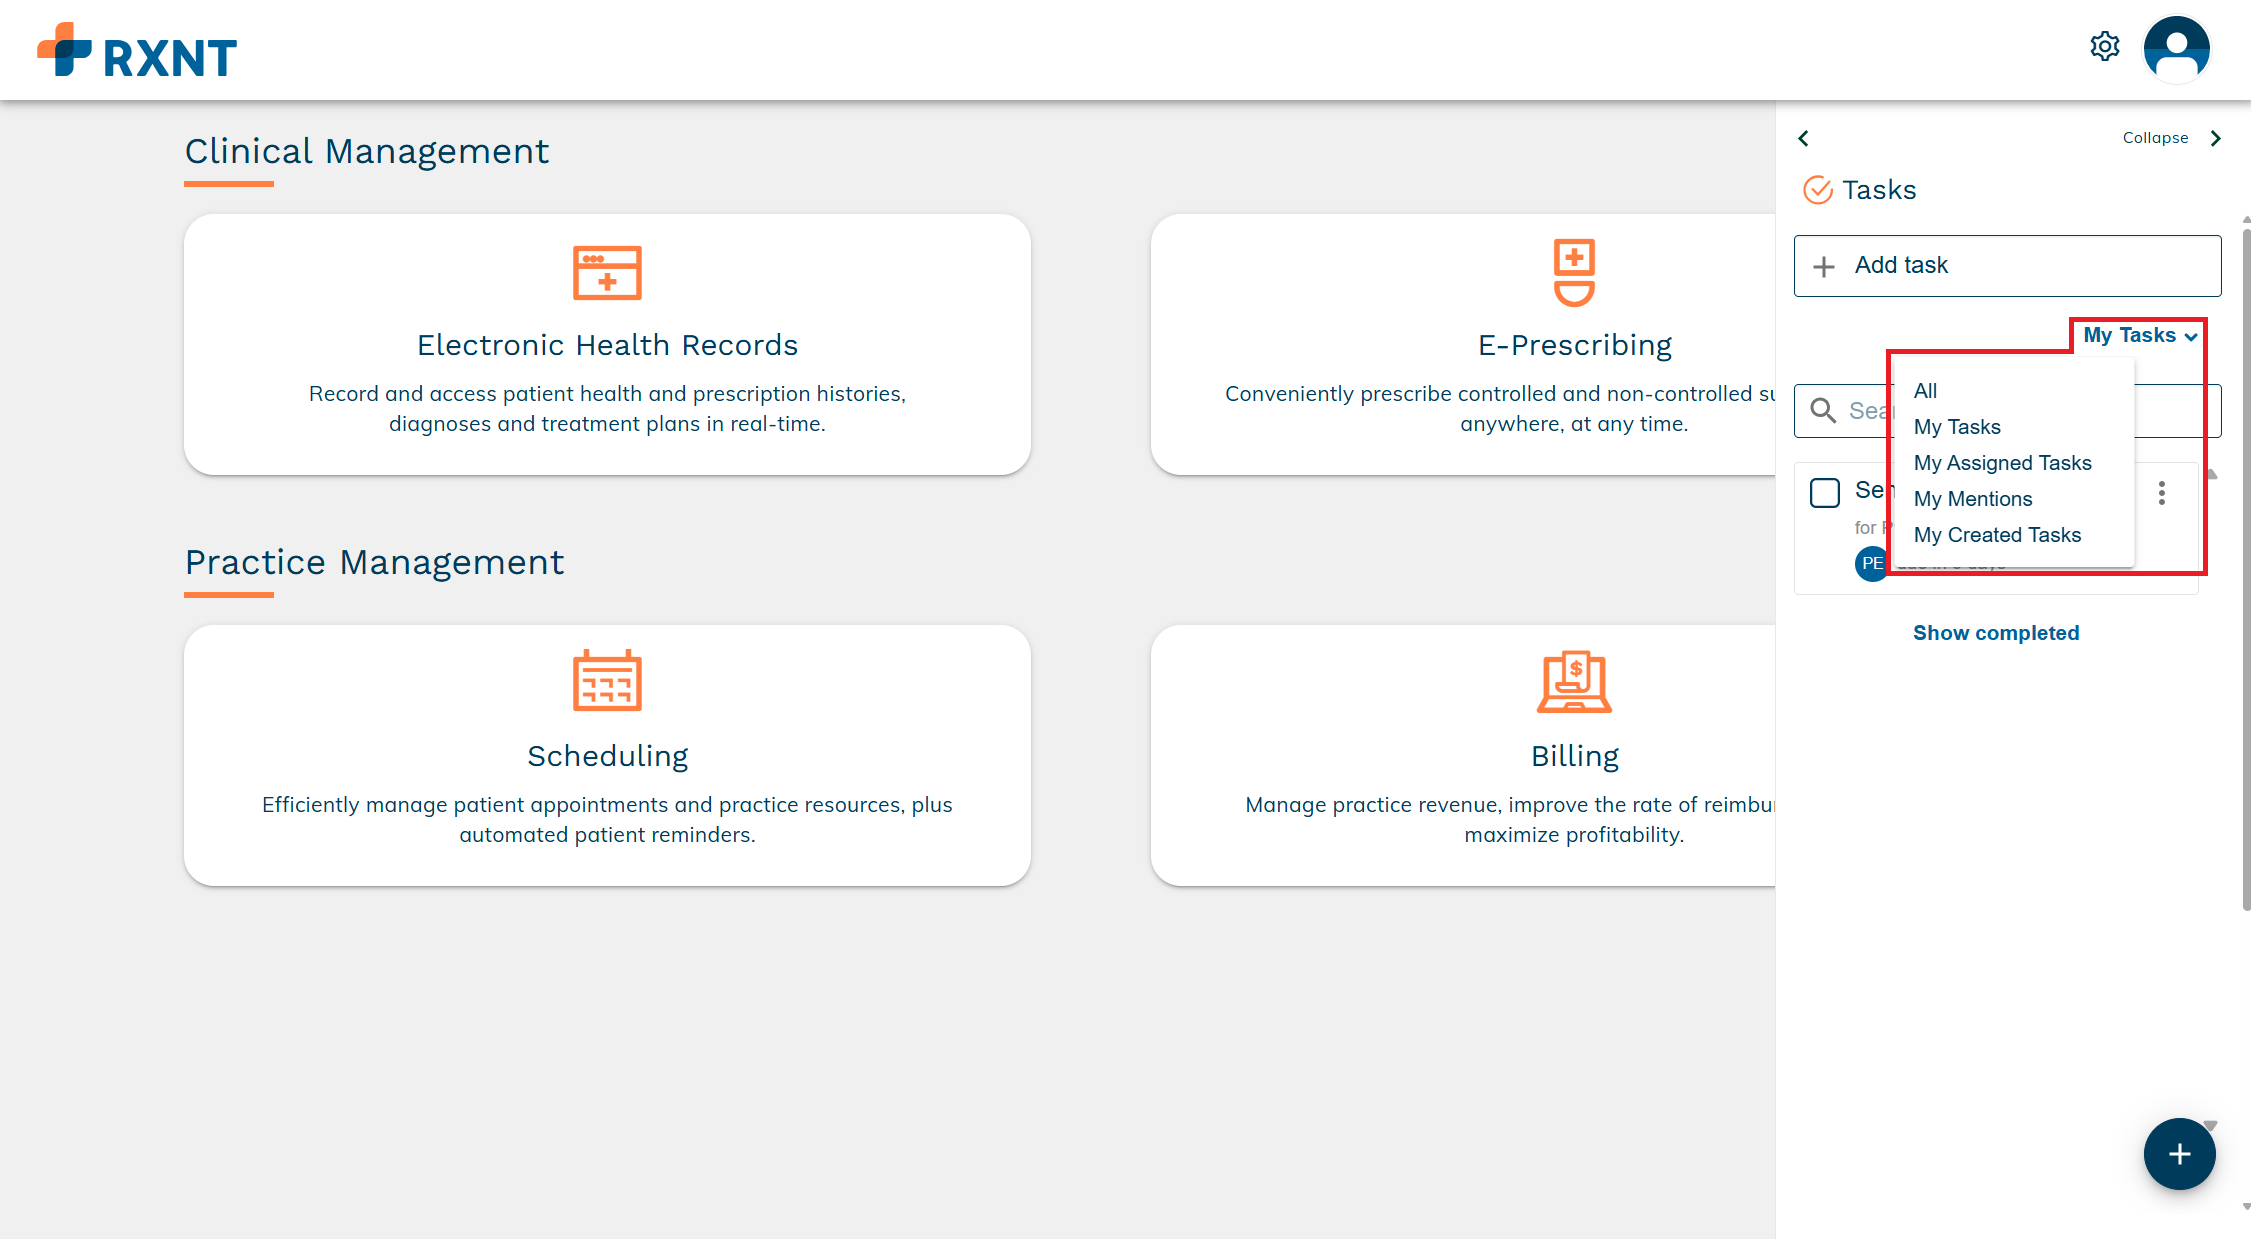The height and width of the screenshot is (1239, 2251).
Task: Open the Billing title
Action: (1574, 756)
